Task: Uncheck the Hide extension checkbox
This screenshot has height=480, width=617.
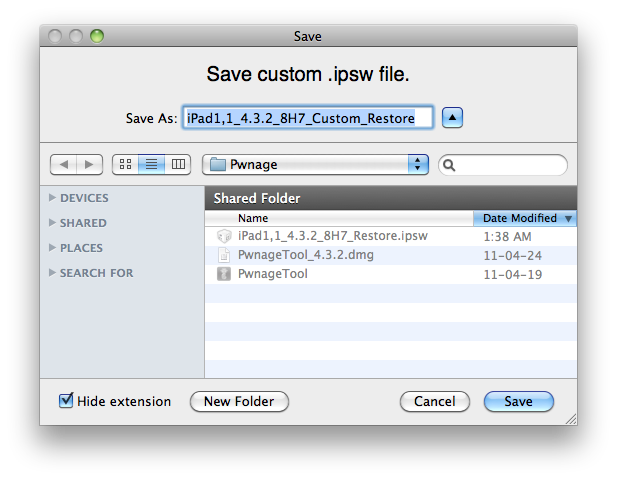Action: pos(67,401)
